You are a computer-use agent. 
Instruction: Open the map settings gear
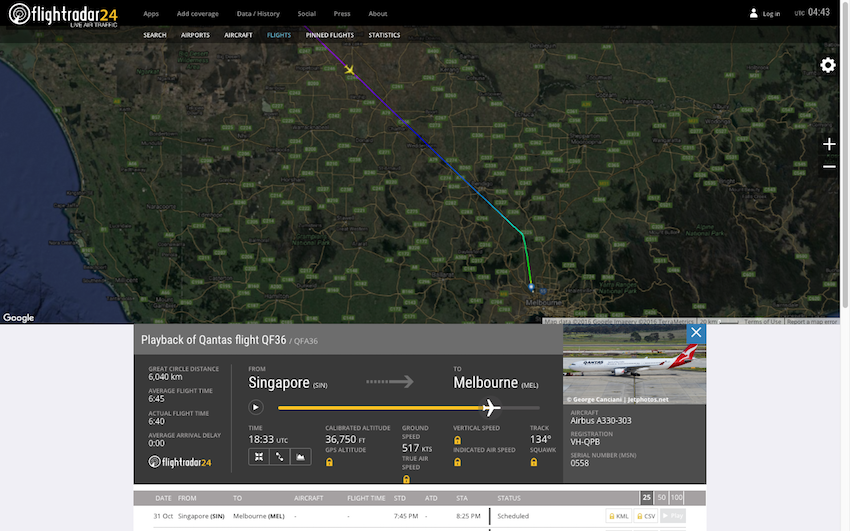(828, 65)
